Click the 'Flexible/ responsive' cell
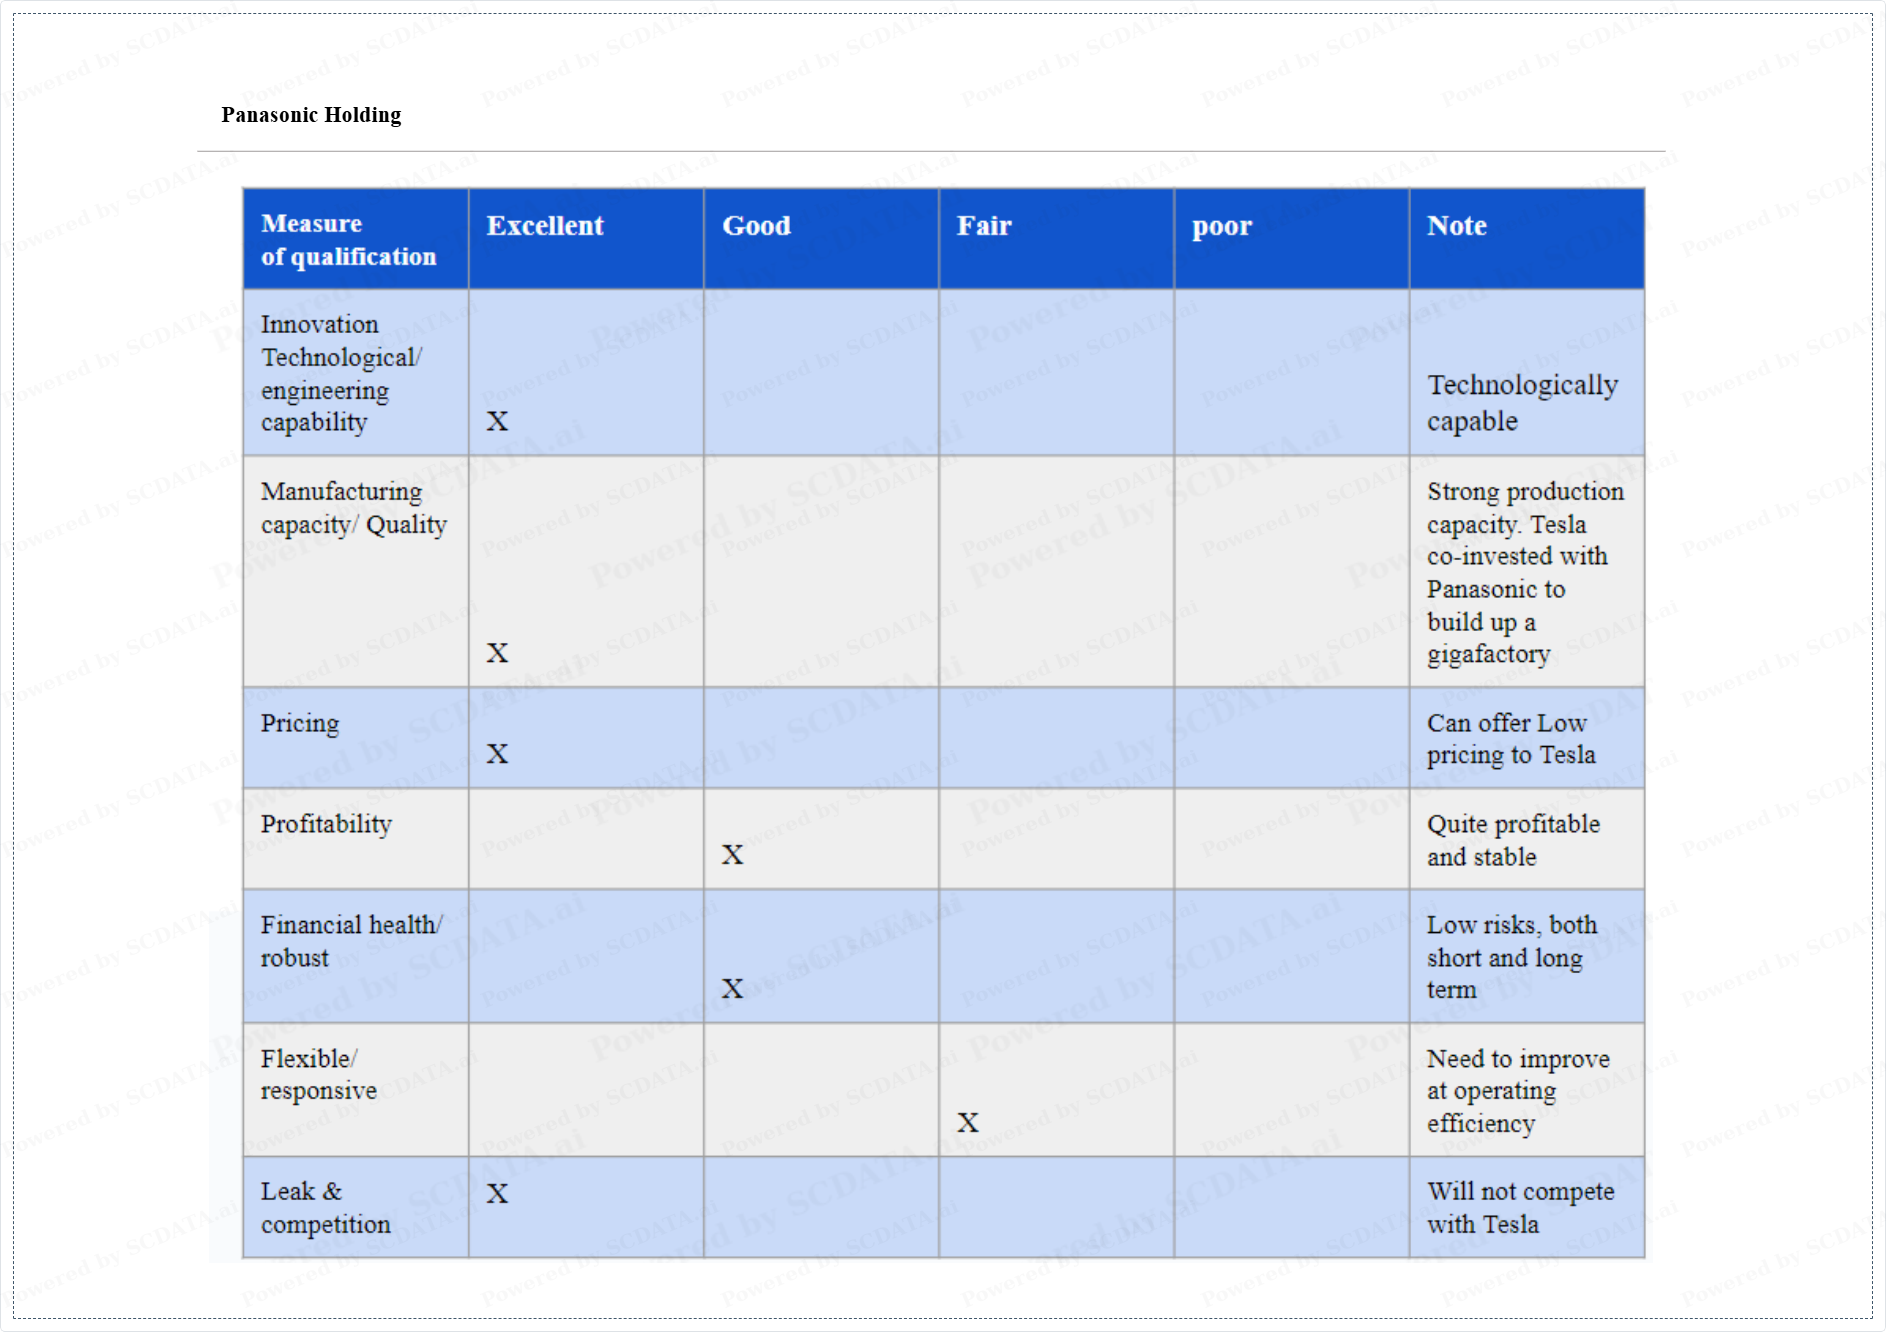This screenshot has height=1332, width=1886. pos(356,1090)
